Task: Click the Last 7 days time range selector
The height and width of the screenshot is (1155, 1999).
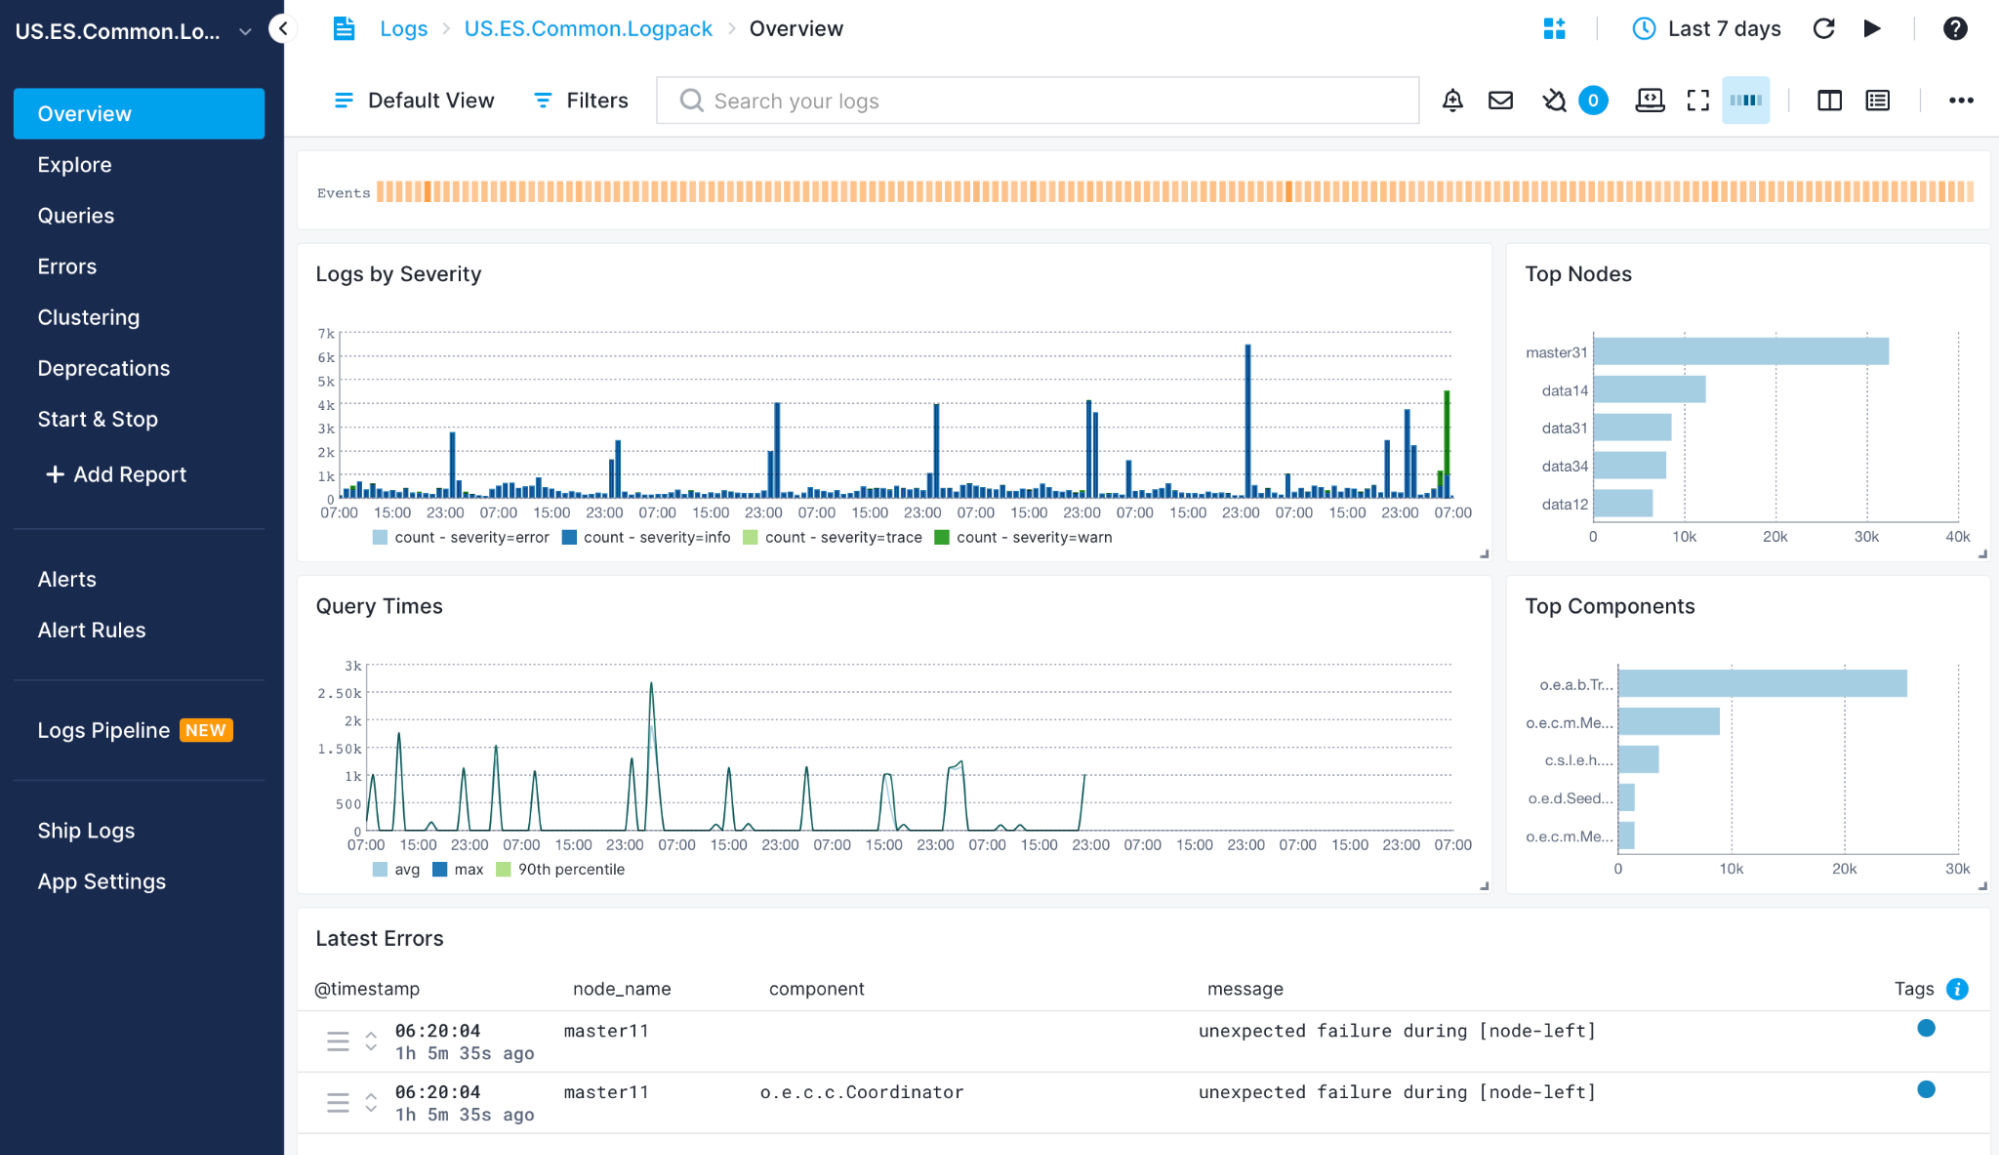Action: (x=1705, y=30)
